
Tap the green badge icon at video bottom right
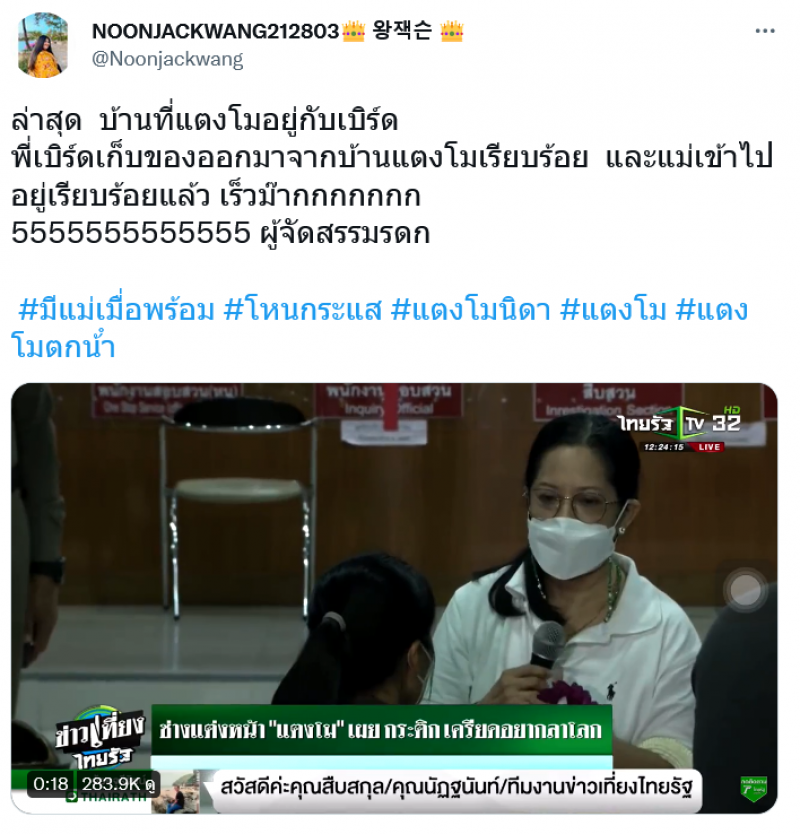pos(754,789)
